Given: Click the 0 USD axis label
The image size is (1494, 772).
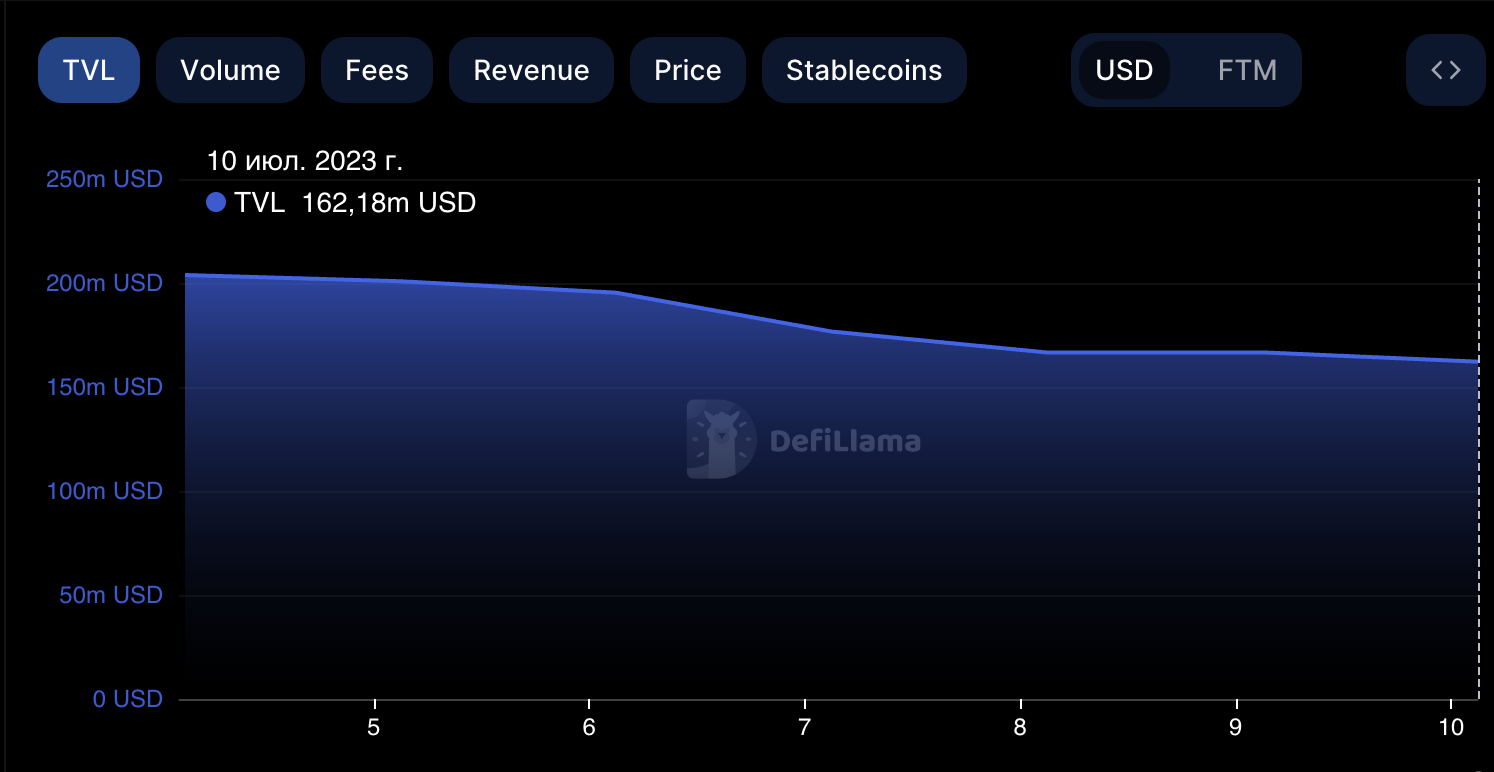Looking at the screenshot, I should (127, 699).
